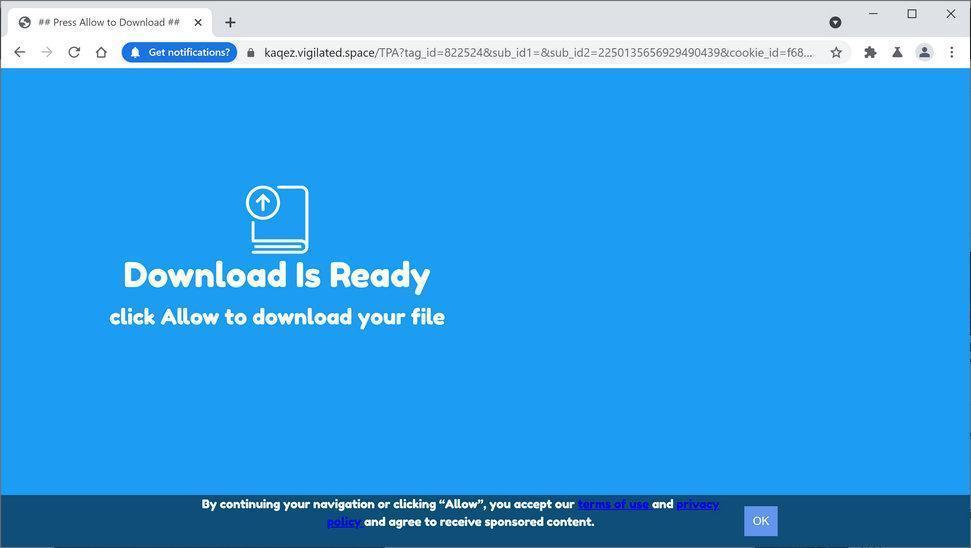Open the tab search dropdown arrow

pyautogui.click(x=835, y=22)
